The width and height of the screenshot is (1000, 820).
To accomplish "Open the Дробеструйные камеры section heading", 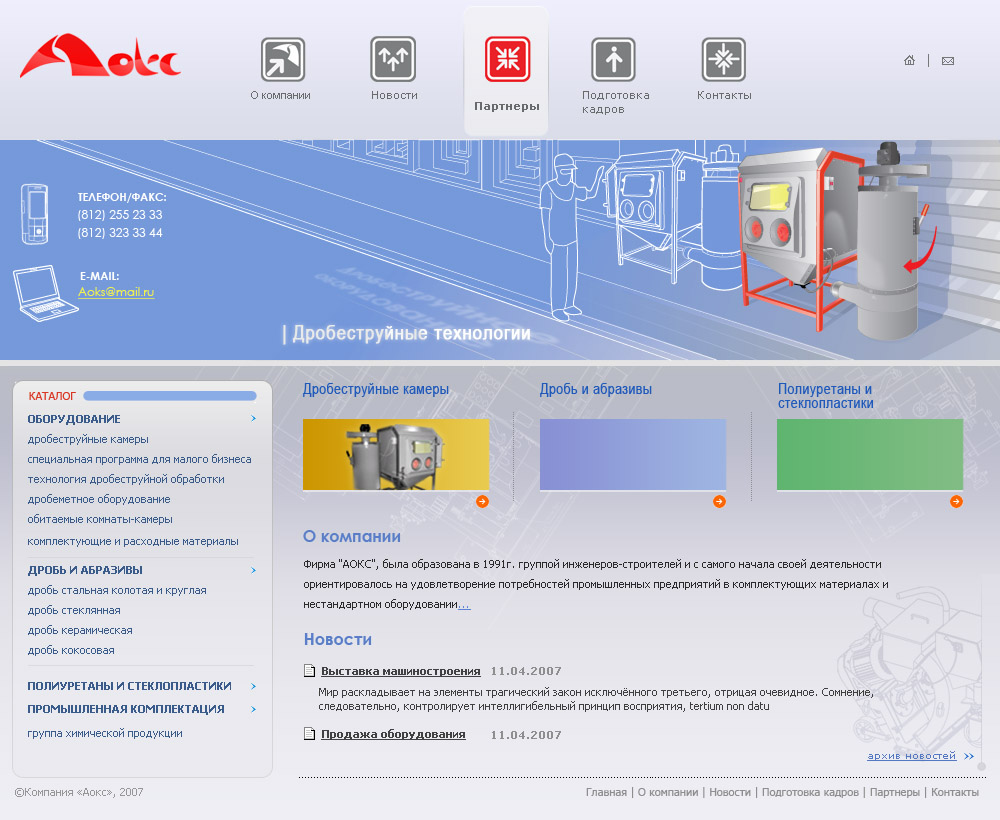I will [376, 389].
